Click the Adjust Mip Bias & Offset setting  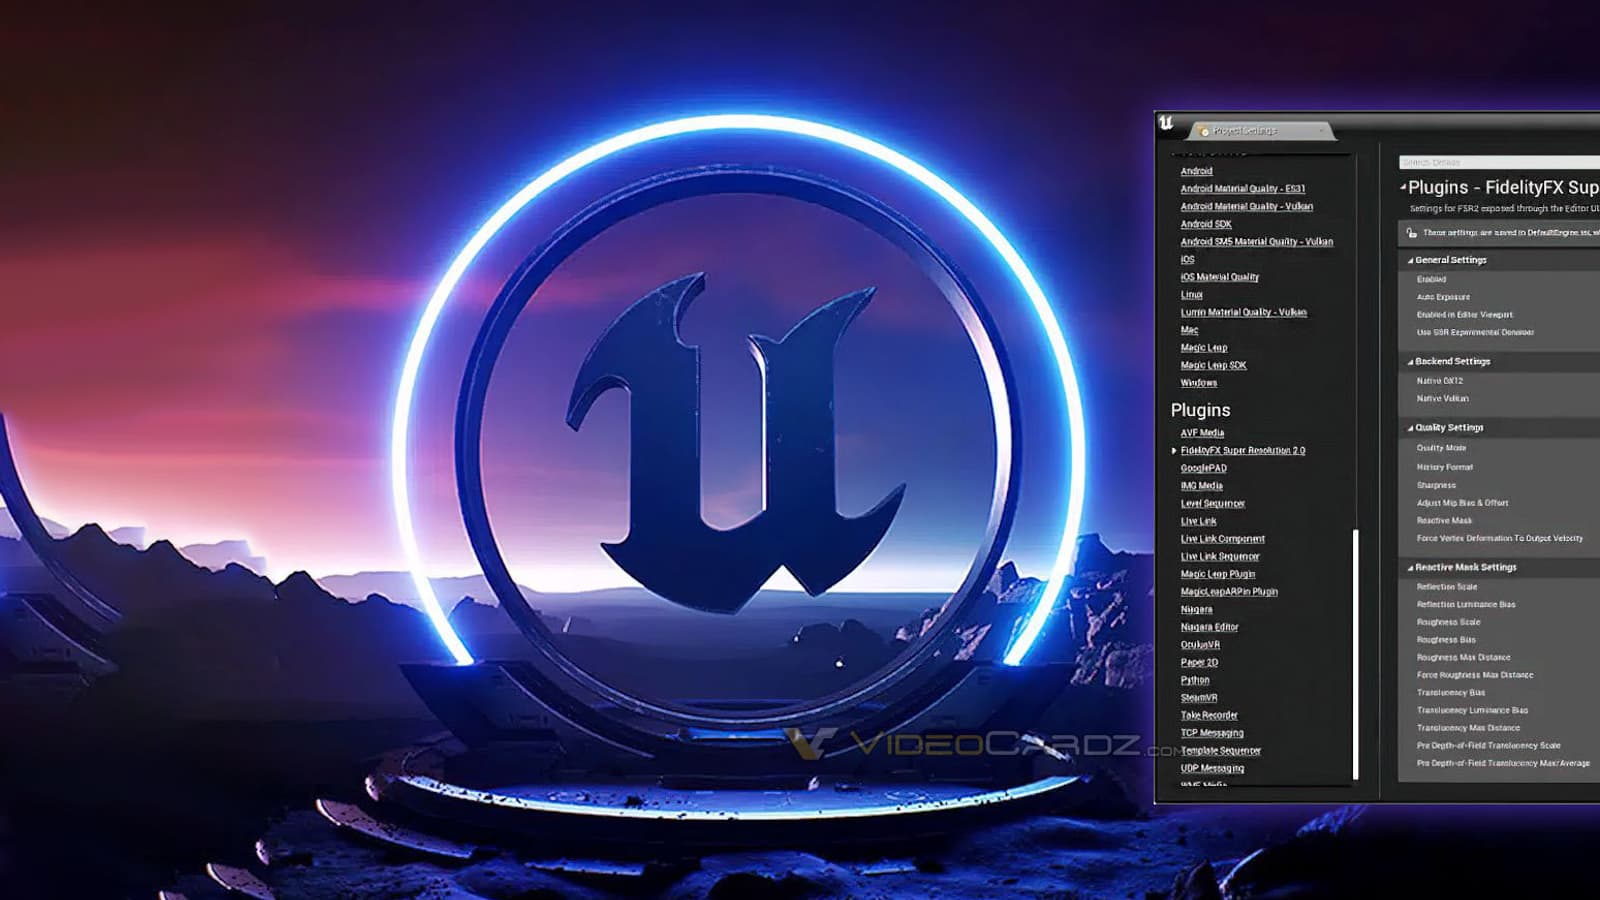pos(1499,503)
